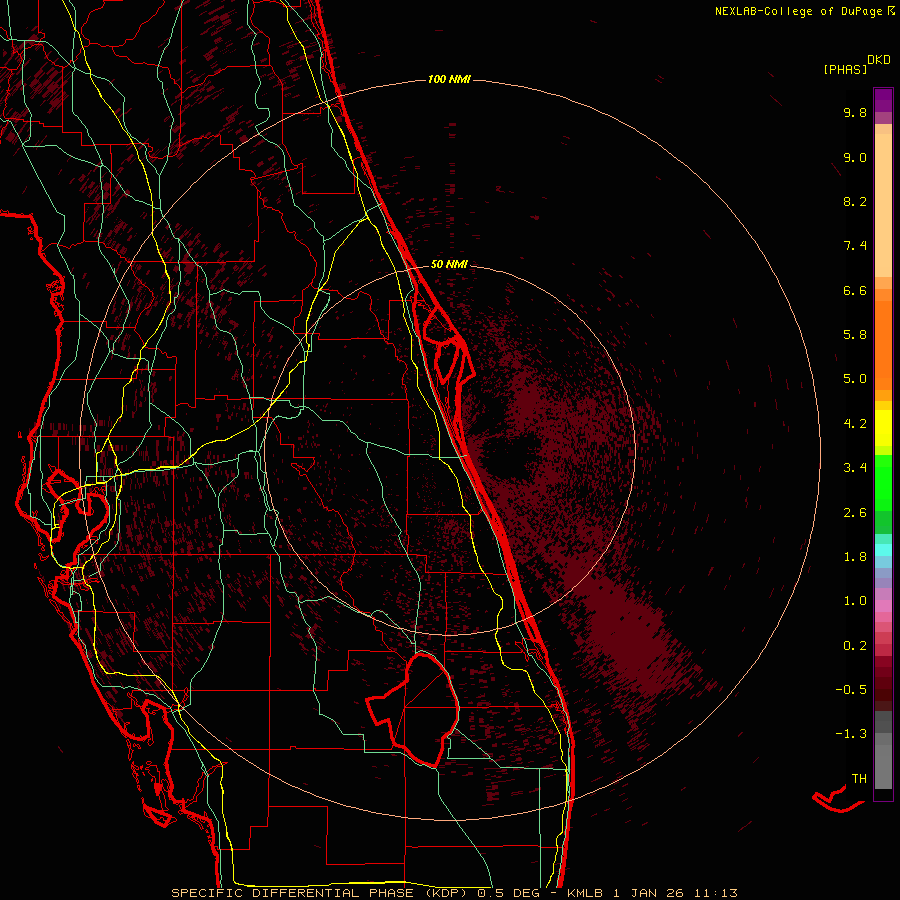The width and height of the screenshot is (900, 900).
Task: Select the 100 NMI range ring label
Action: coord(449,79)
